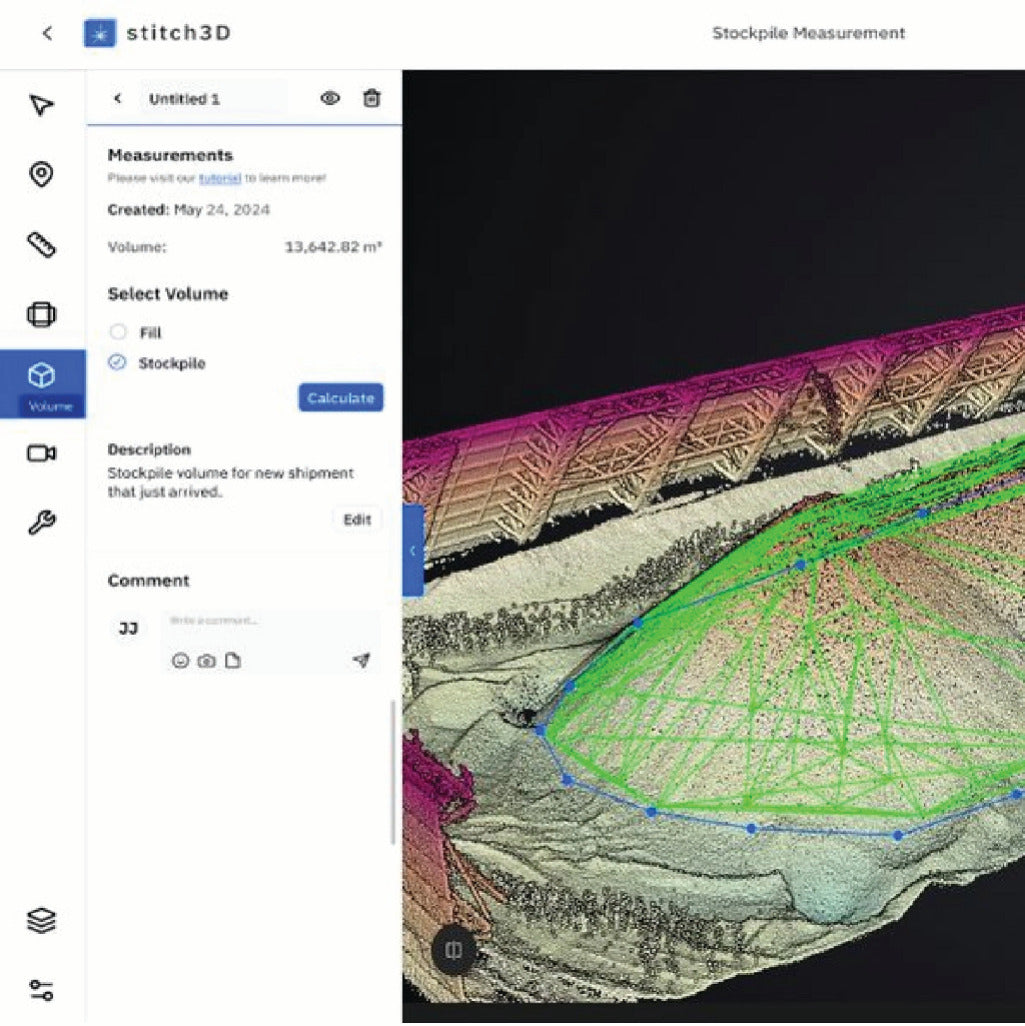Open the sliders settings icon
This screenshot has width=1025, height=1026.
41,991
